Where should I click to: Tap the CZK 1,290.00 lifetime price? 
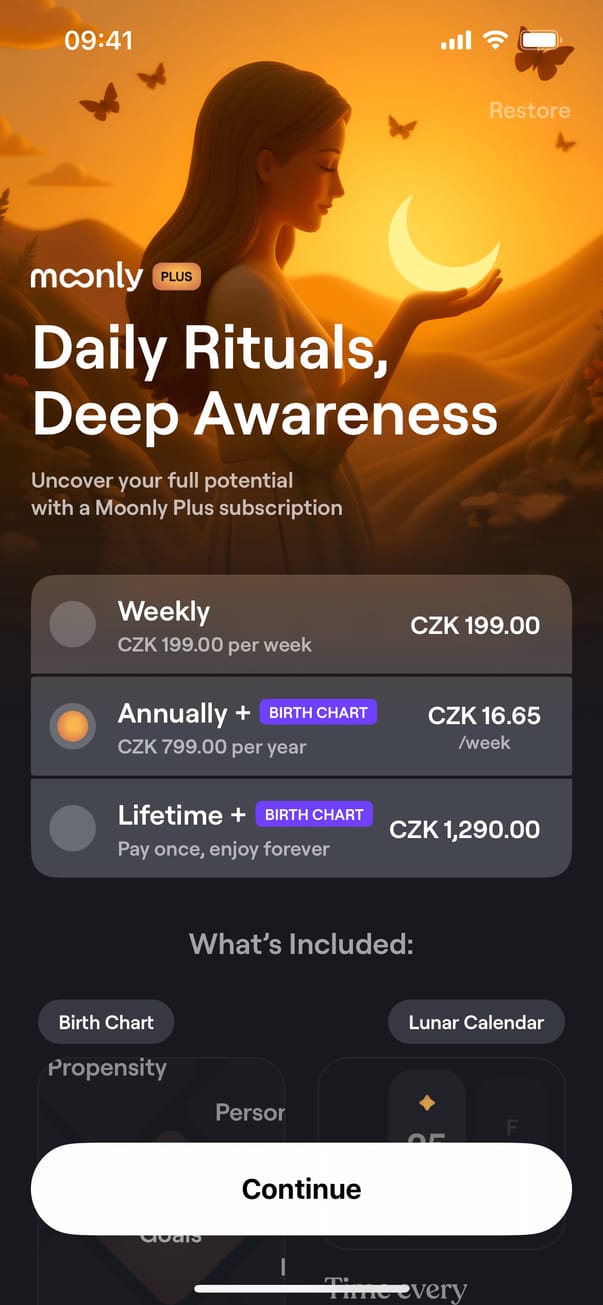click(x=464, y=830)
